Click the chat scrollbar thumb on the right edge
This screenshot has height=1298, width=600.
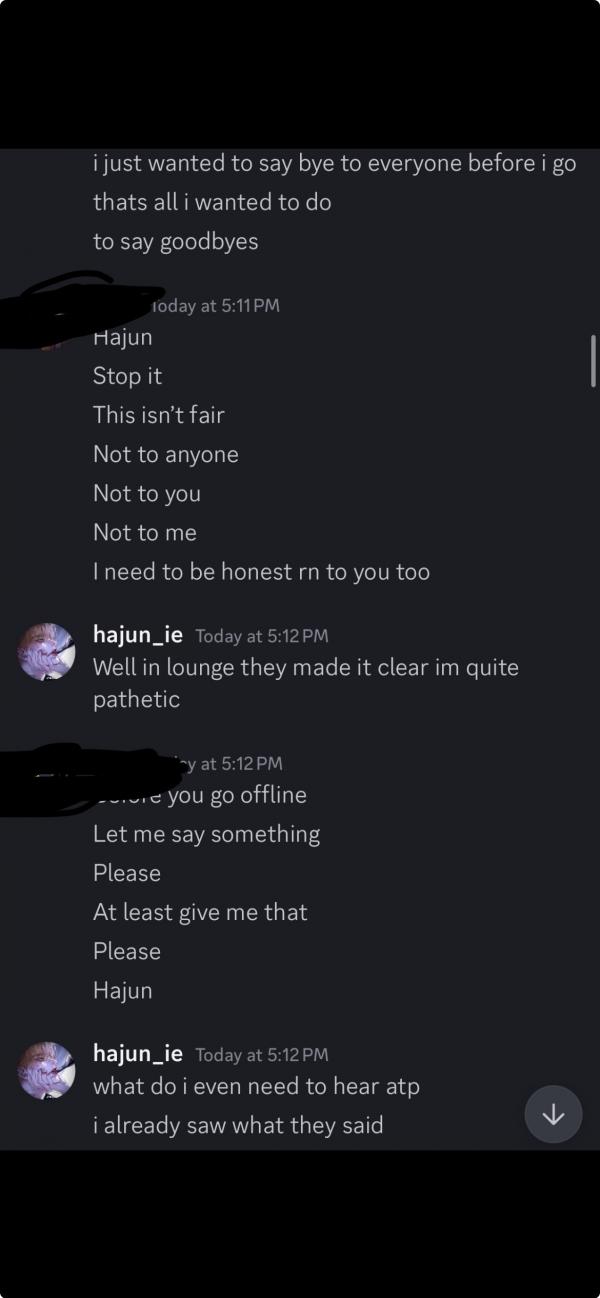pos(593,360)
